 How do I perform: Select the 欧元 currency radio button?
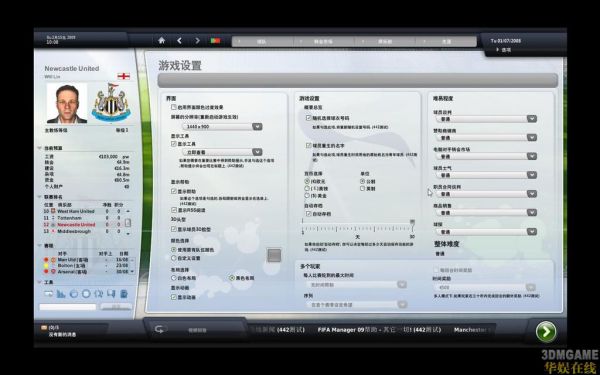point(307,181)
